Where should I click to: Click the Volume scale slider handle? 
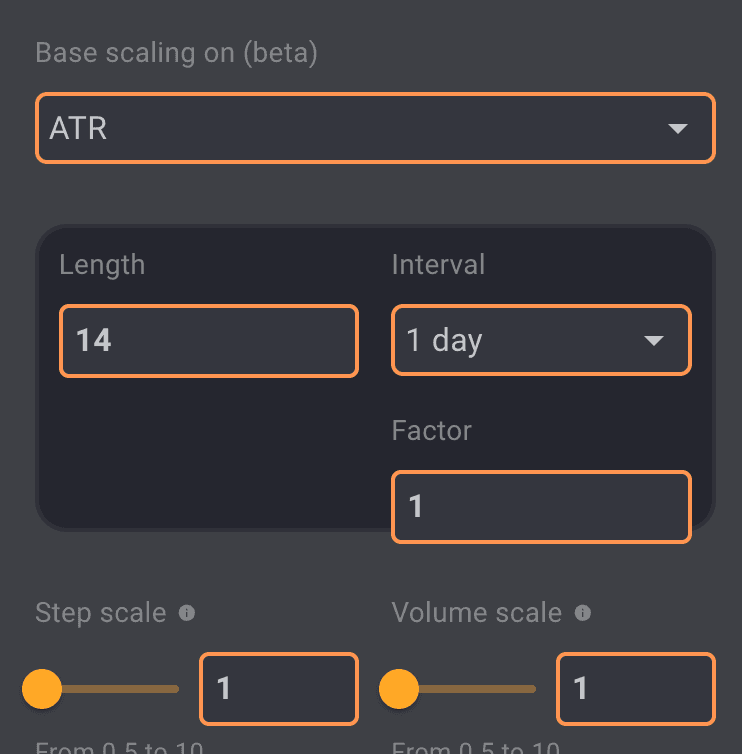coord(399,688)
